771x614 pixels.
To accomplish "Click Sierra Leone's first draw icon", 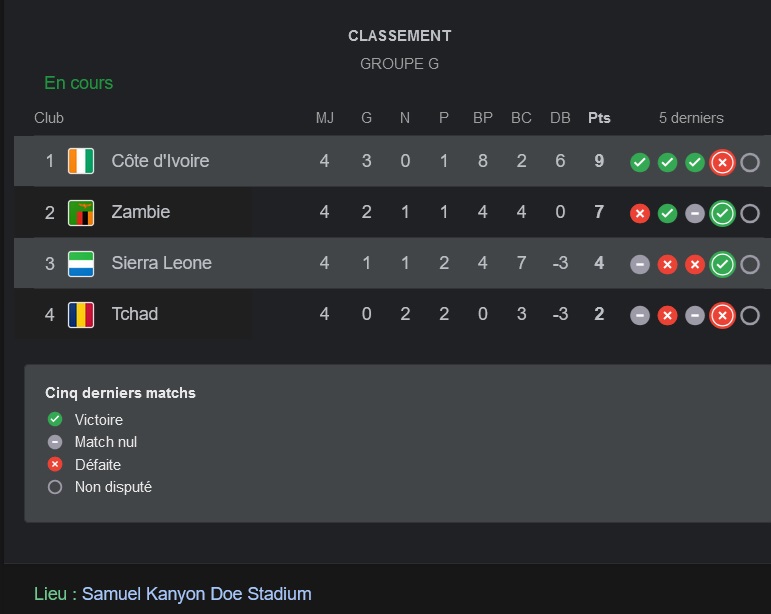I will coord(640,264).
